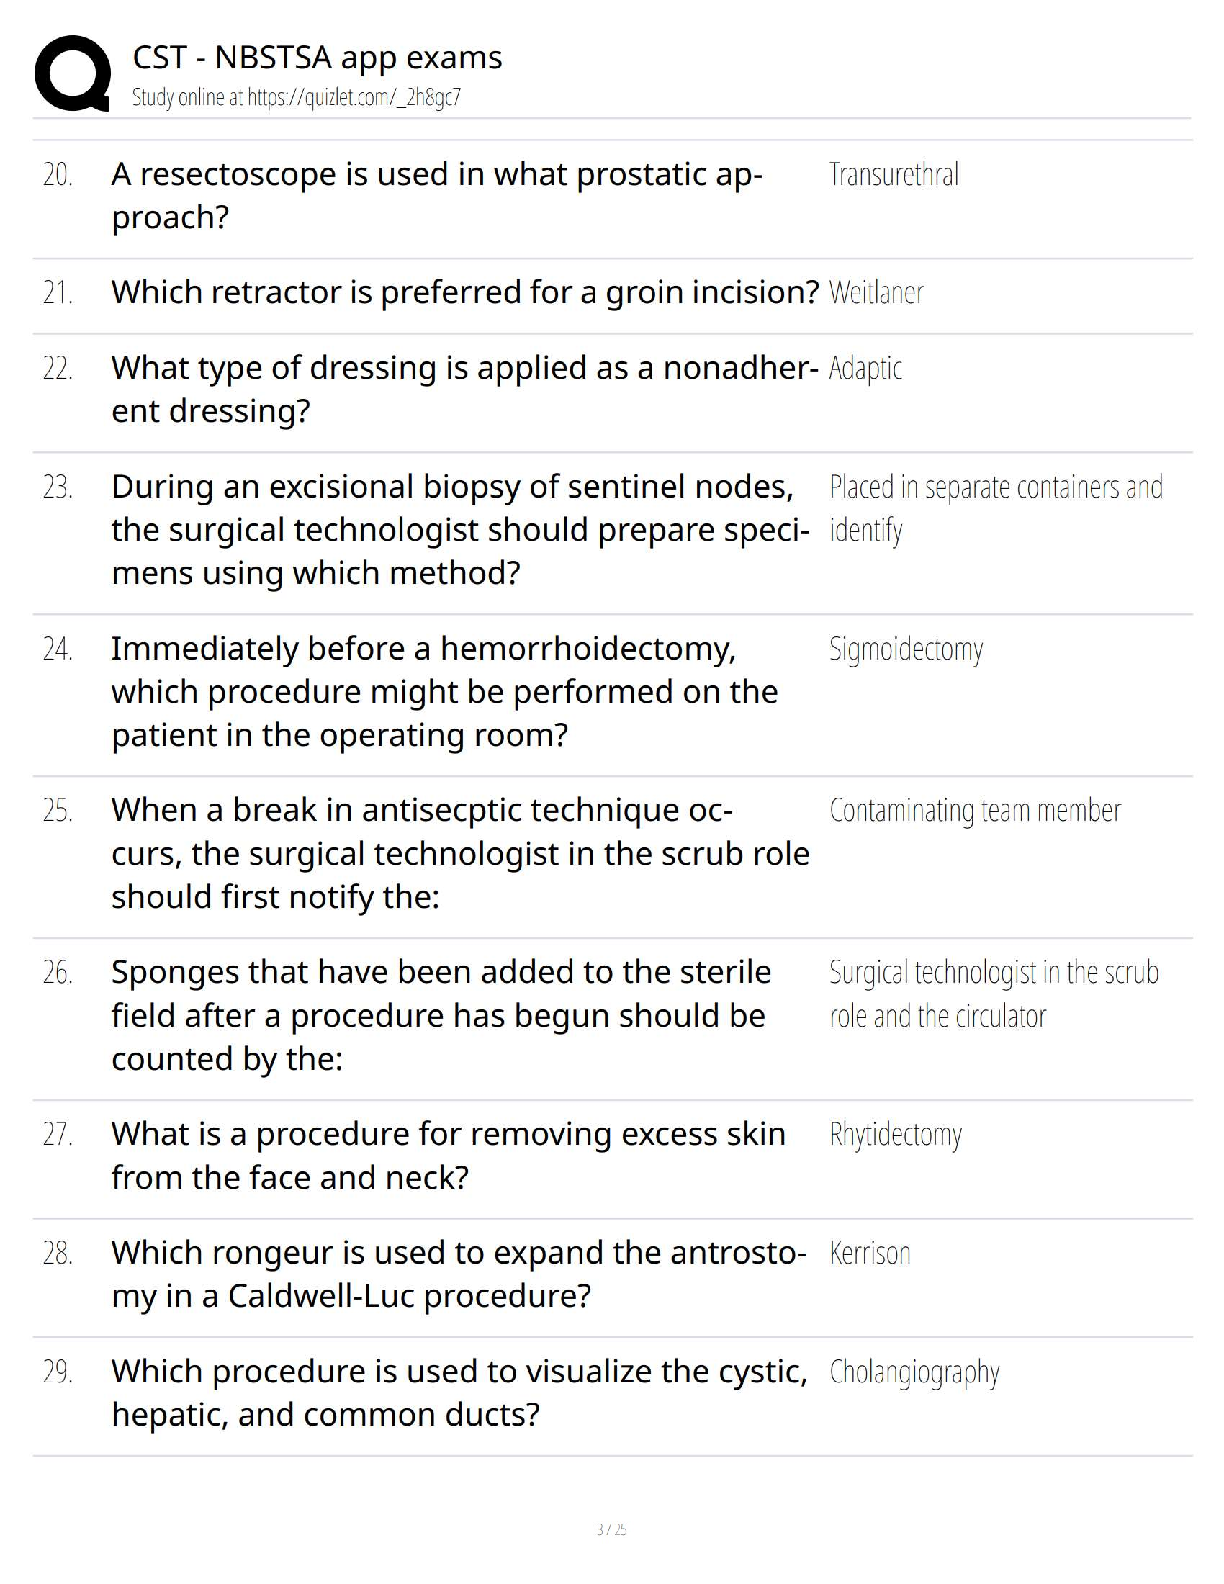Click the Rhytidectomy answer

895,1135
